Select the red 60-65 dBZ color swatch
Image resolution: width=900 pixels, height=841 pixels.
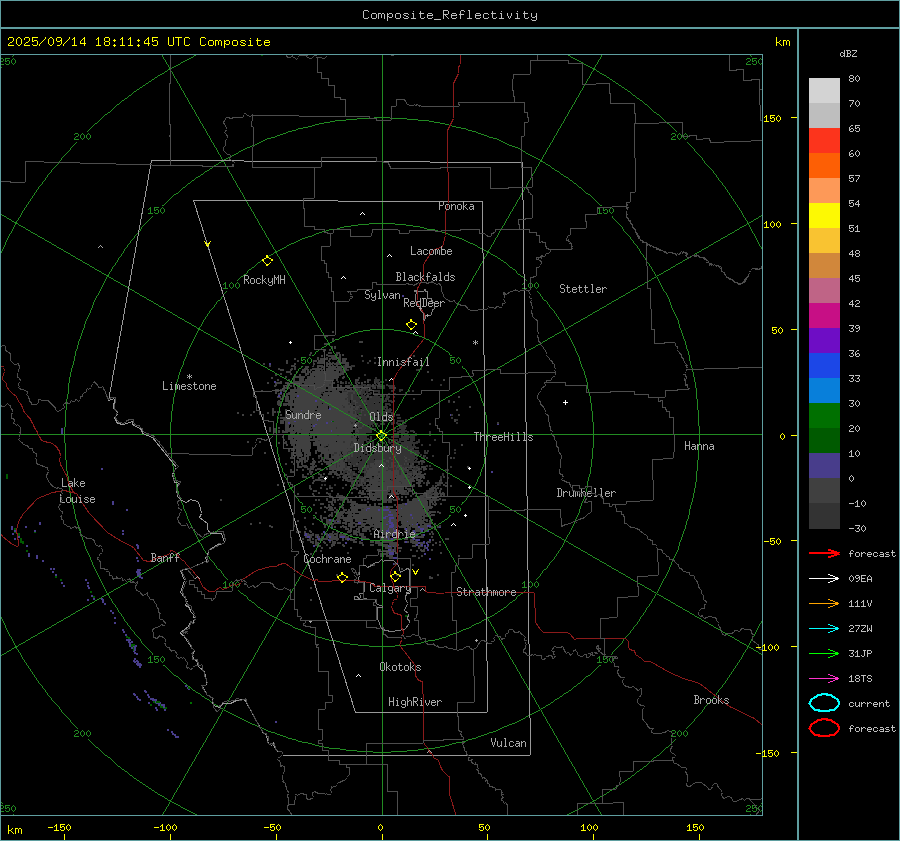[824, 141]
